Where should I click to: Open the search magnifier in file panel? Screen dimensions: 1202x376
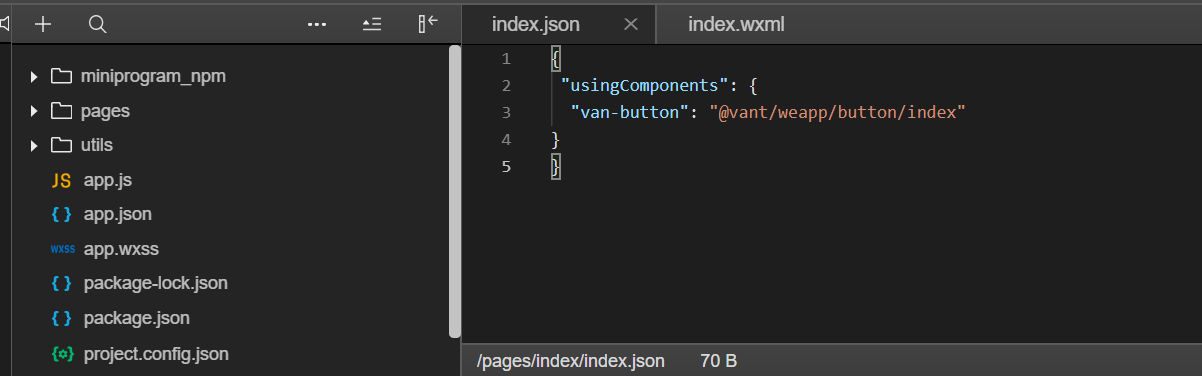click(97, 24)
